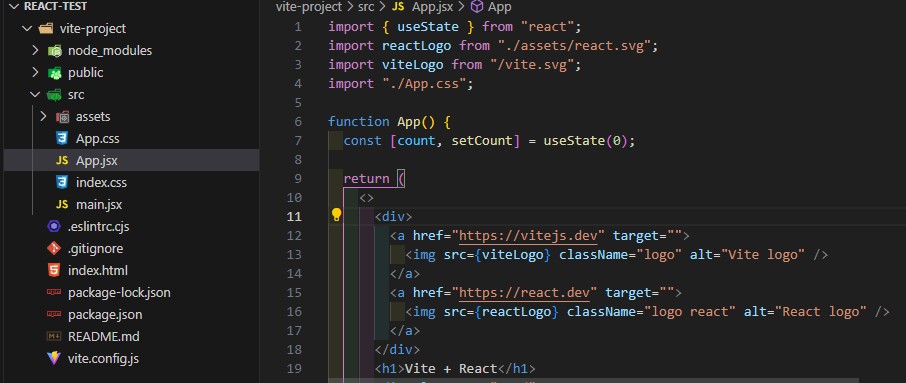Click {viteLogo} in the img tag
The width and height of the screenshot is (906, 383).
[x=513, y=254]
